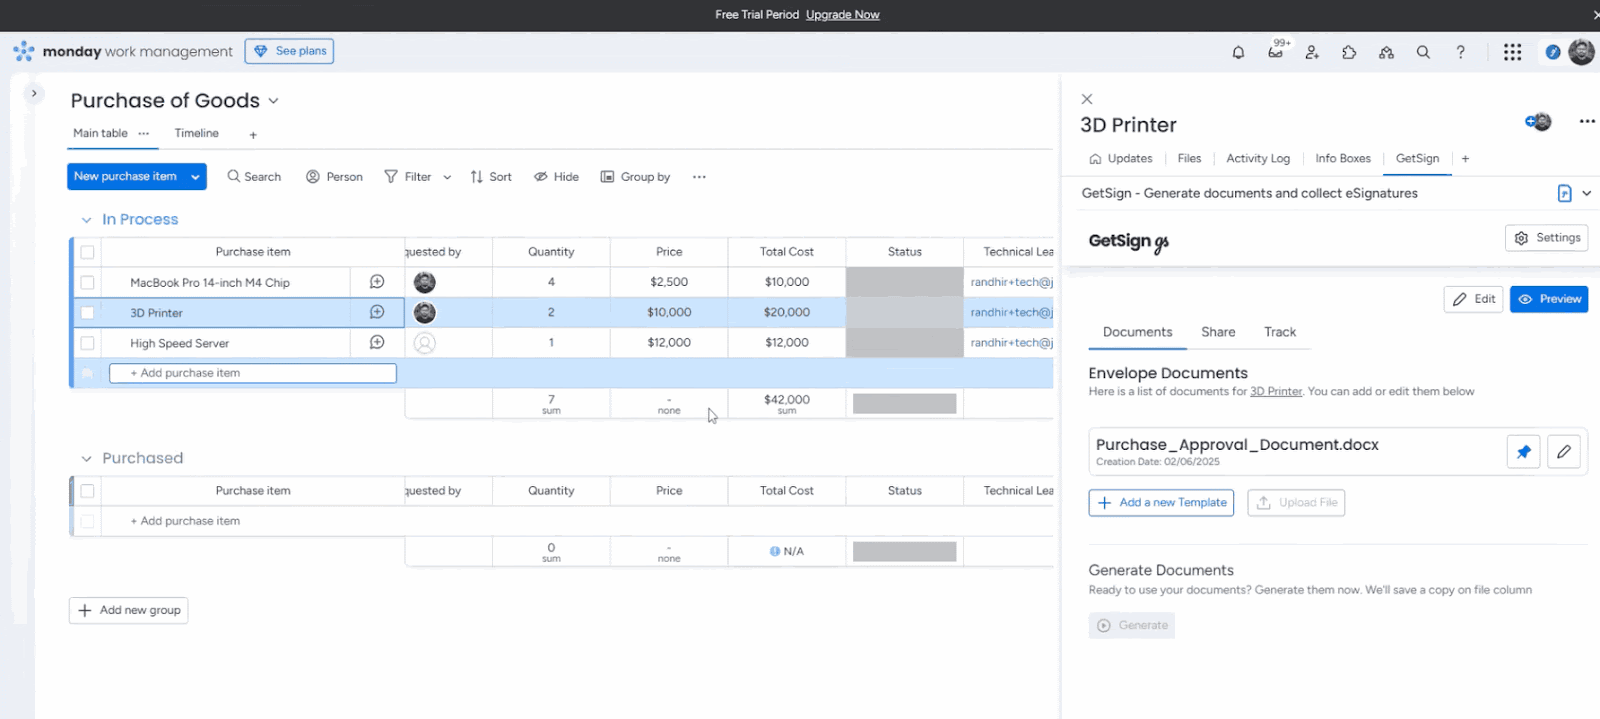
Task: Add a new board view
Action: click(253, 135)
